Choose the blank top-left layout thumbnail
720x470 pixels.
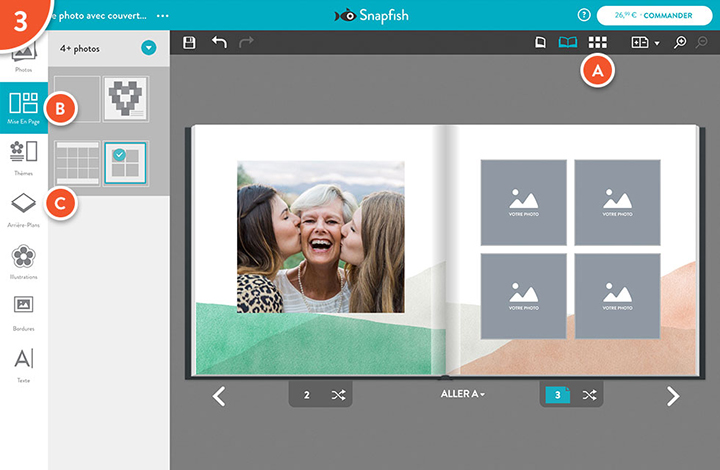[x=77, y=99]
